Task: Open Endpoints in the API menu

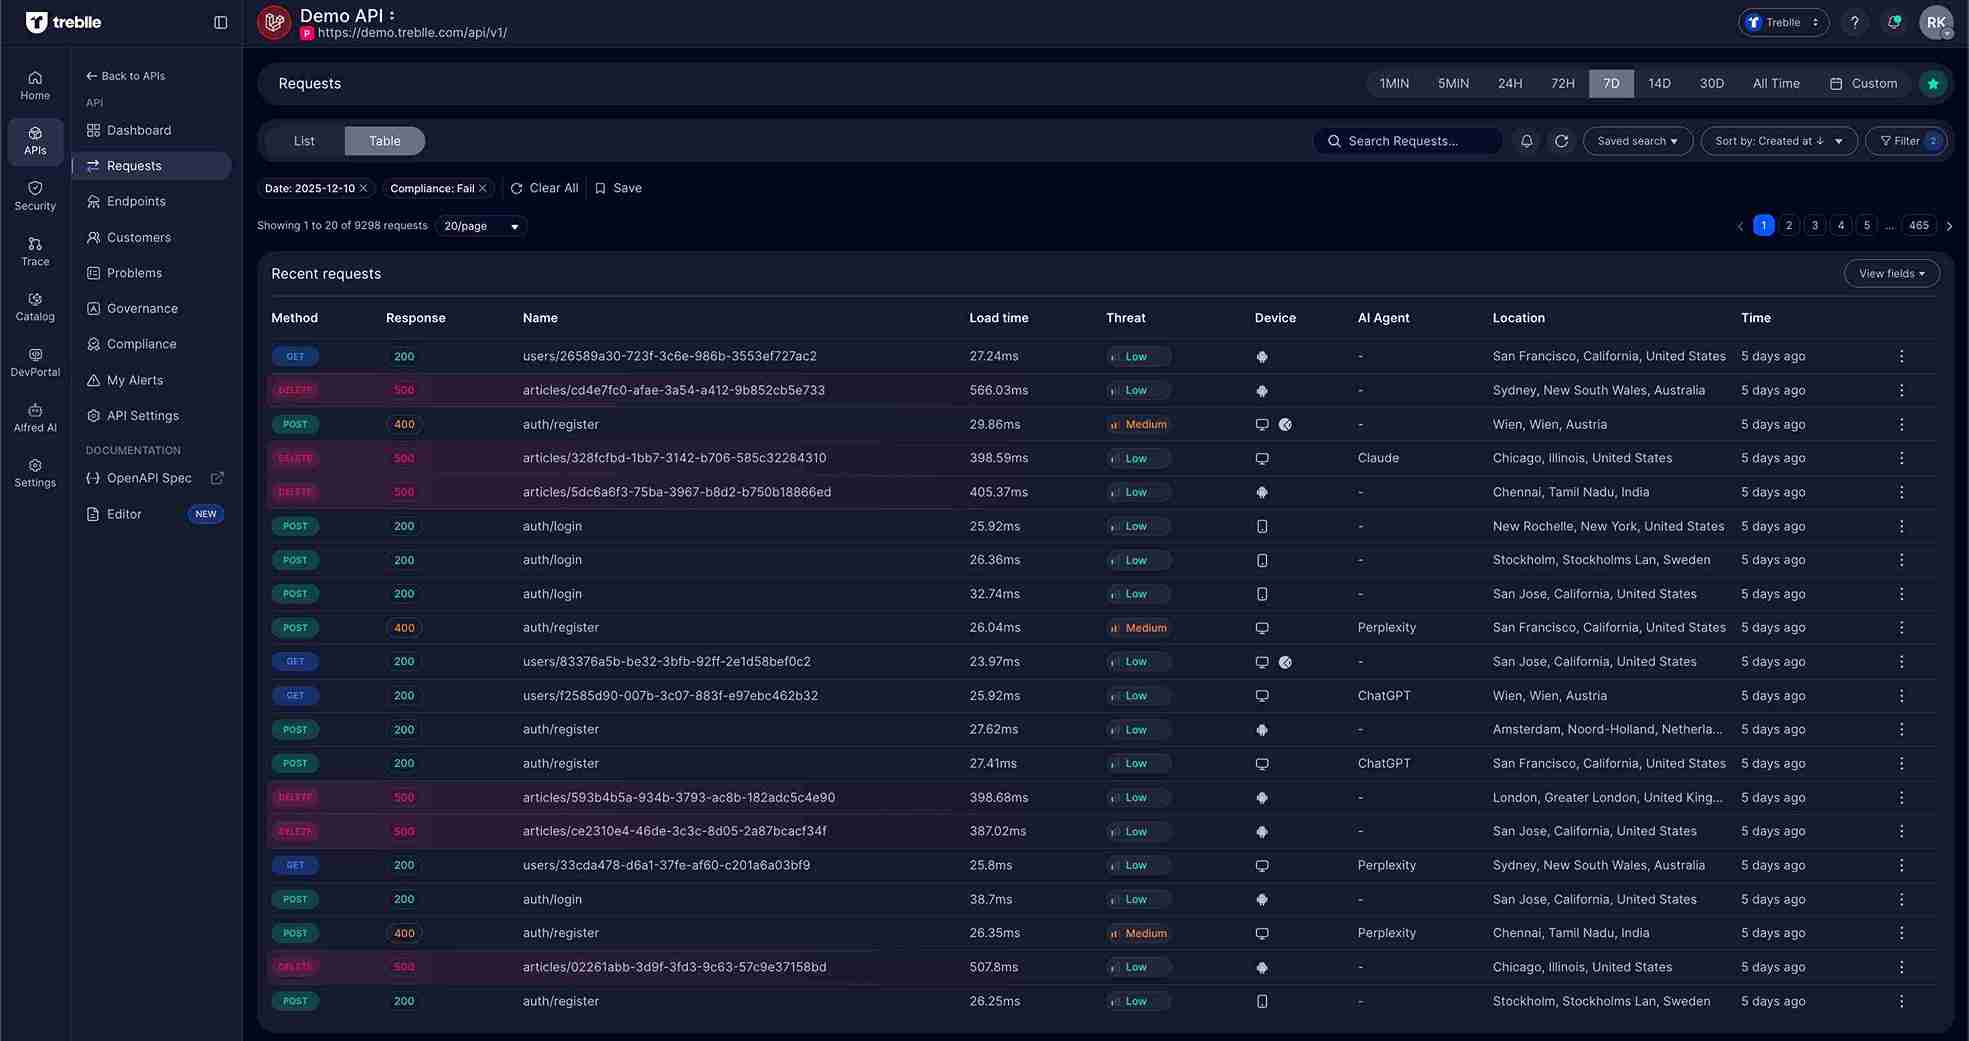Action: point(136,201)
